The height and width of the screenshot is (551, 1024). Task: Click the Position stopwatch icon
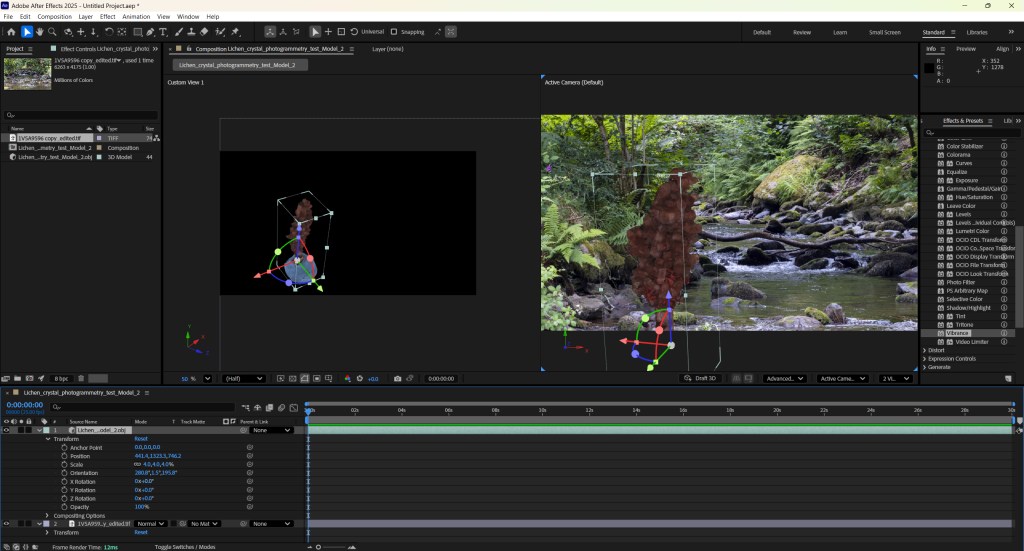point(63,456)
